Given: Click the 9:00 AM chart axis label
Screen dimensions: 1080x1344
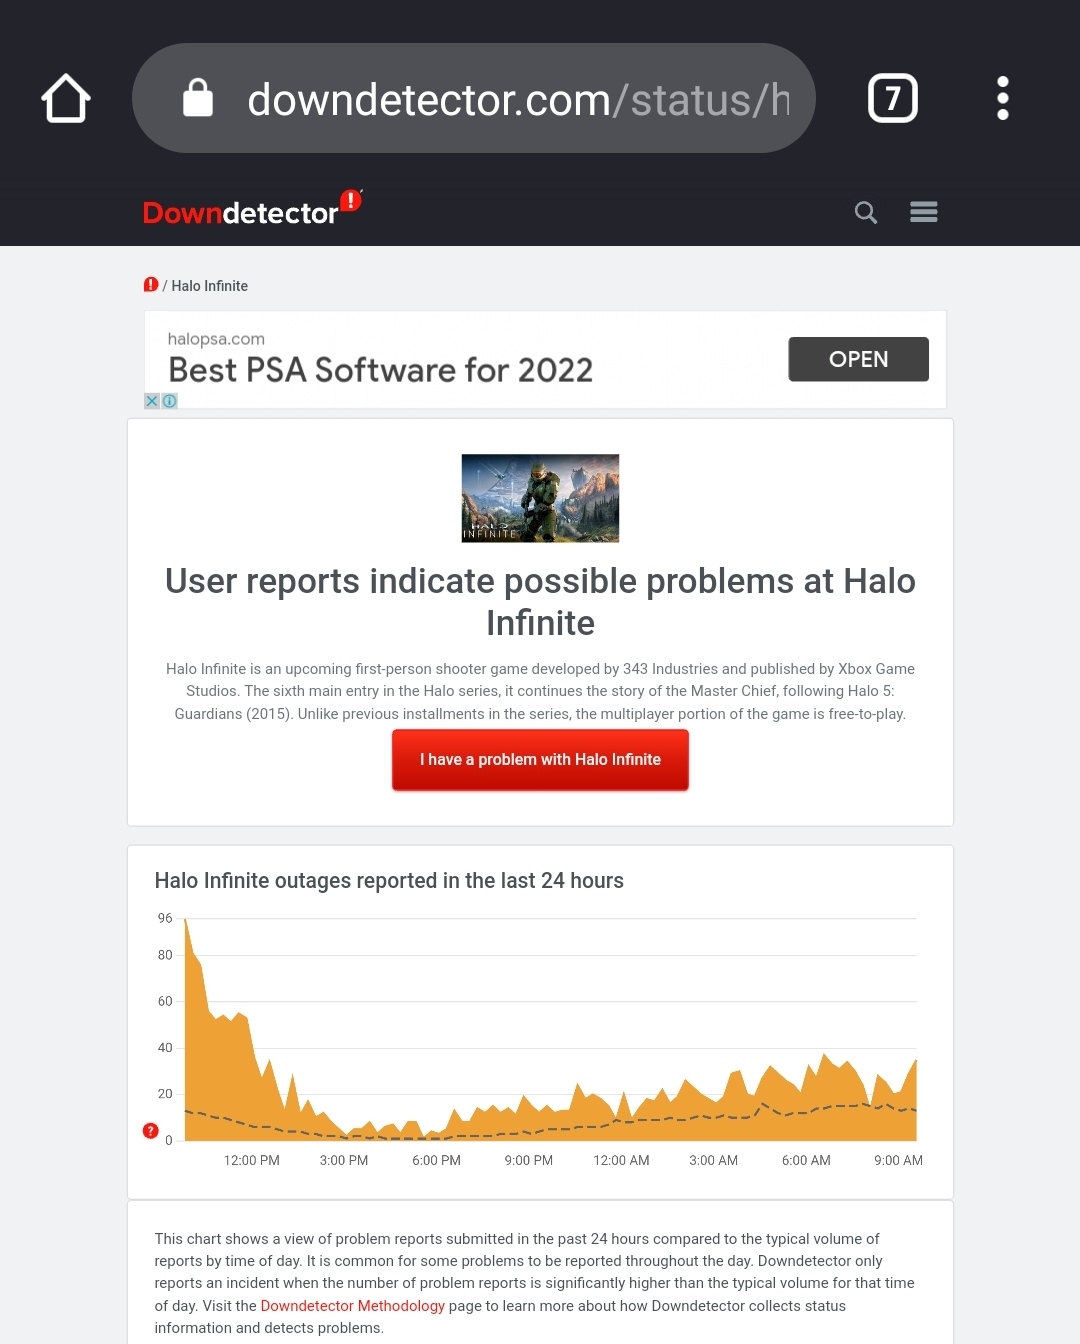Looking at the screenshot, I should click(x=898, y=1161).
